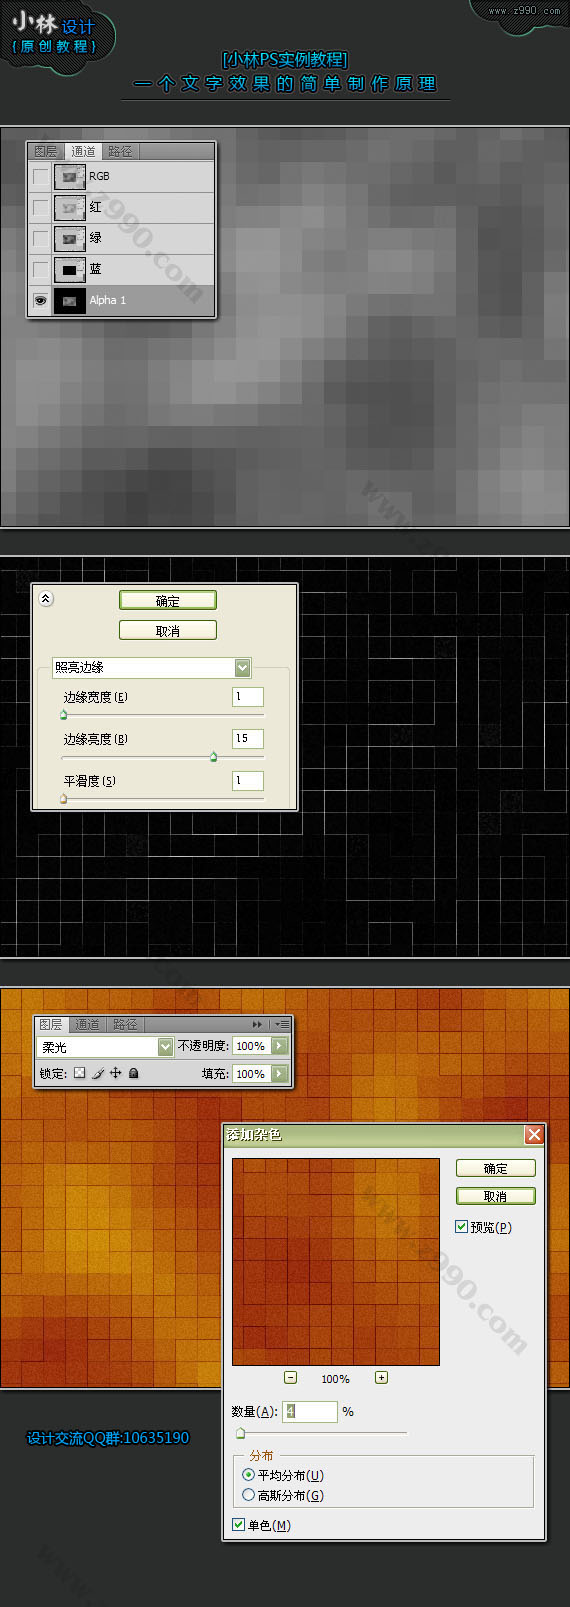Click the 边缘亮度 slider handle

pos(213,757)
